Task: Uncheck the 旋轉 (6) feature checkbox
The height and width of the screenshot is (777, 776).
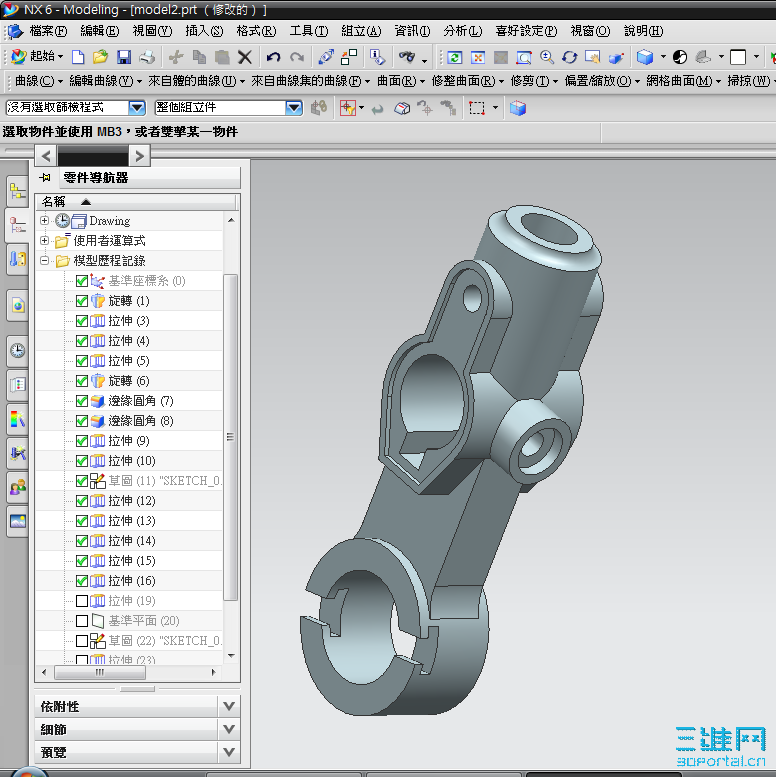Action: coord(82,381)
